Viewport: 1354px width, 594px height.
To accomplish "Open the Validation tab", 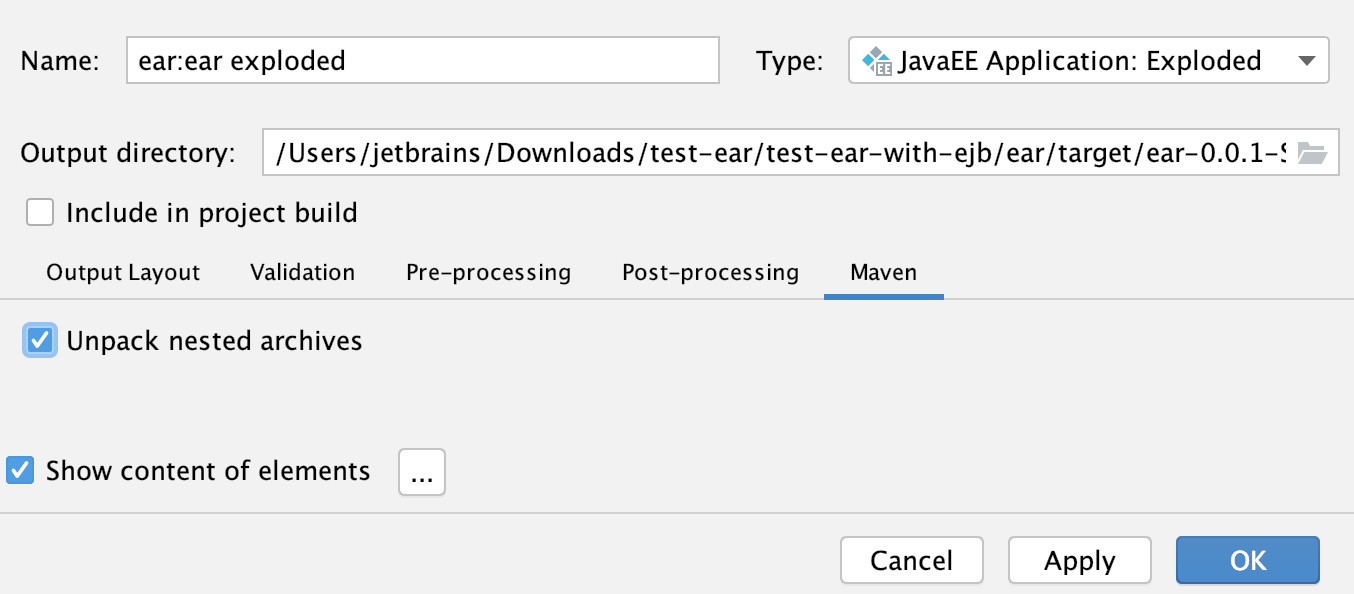I will (302, 272).
